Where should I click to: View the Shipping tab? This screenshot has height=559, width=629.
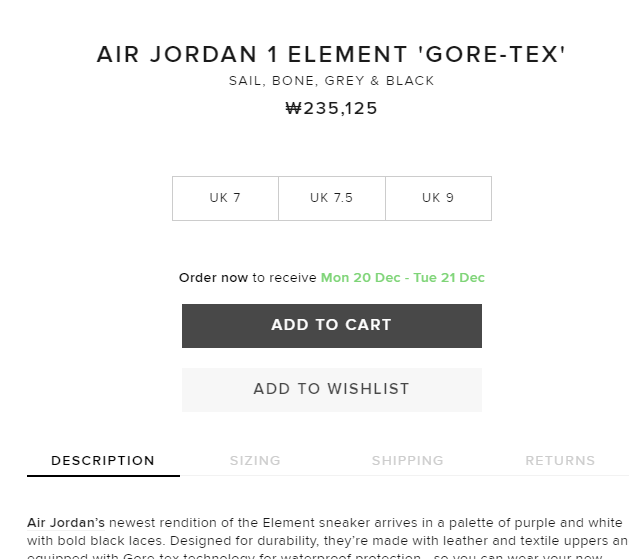click(x=407, y=461)
